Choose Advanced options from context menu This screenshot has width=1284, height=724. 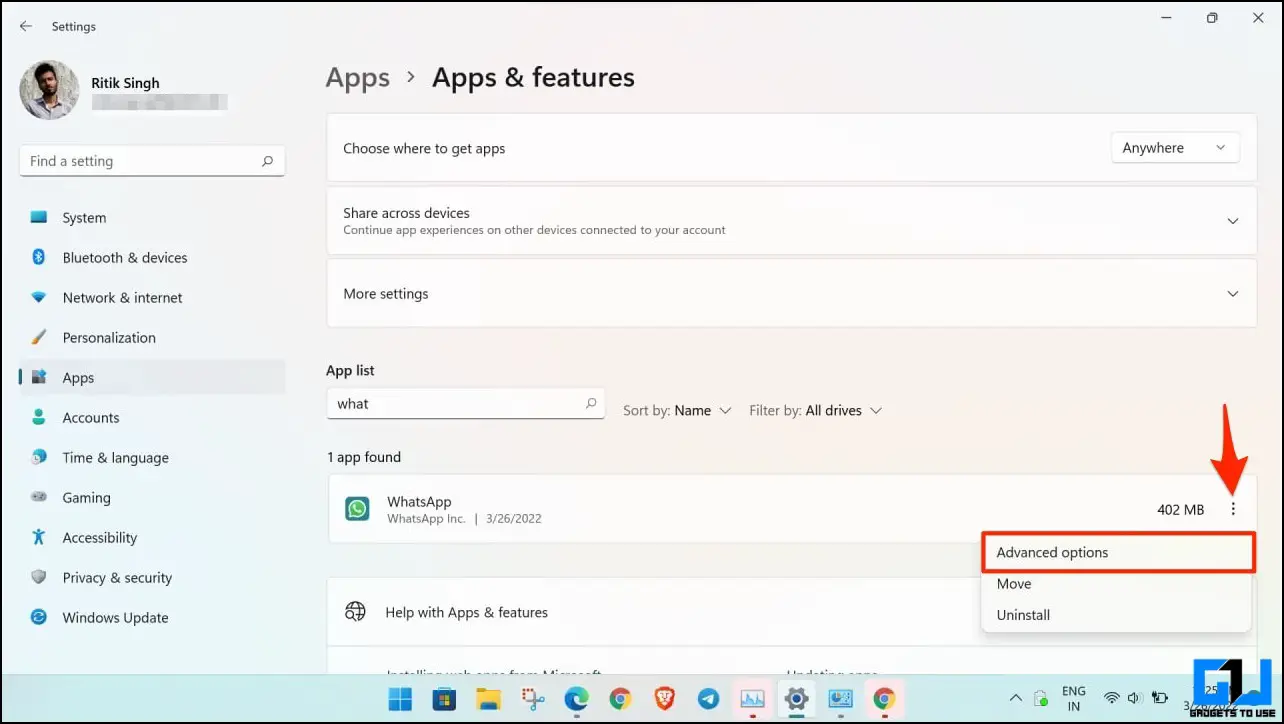[x=1117, y=552]
